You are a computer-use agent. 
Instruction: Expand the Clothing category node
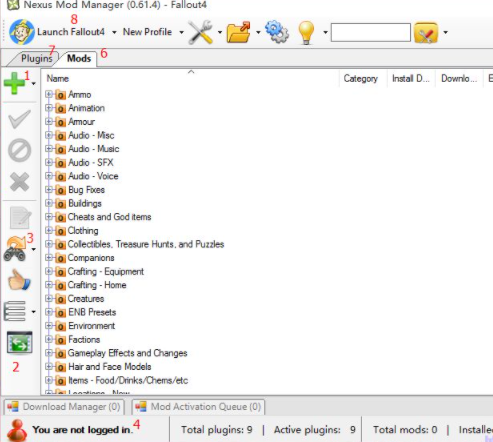[49, 230]
